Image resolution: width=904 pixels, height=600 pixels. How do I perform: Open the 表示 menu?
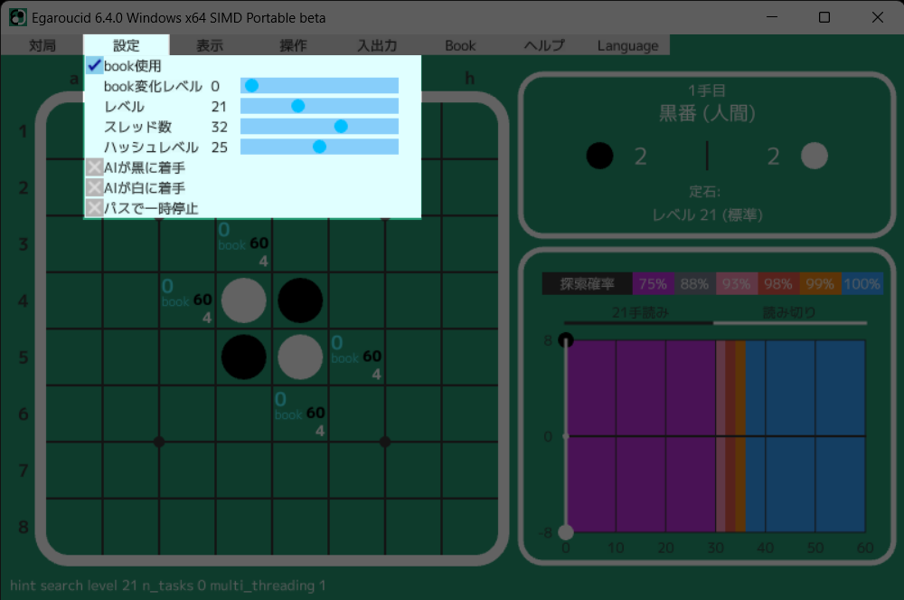[210, 46]
